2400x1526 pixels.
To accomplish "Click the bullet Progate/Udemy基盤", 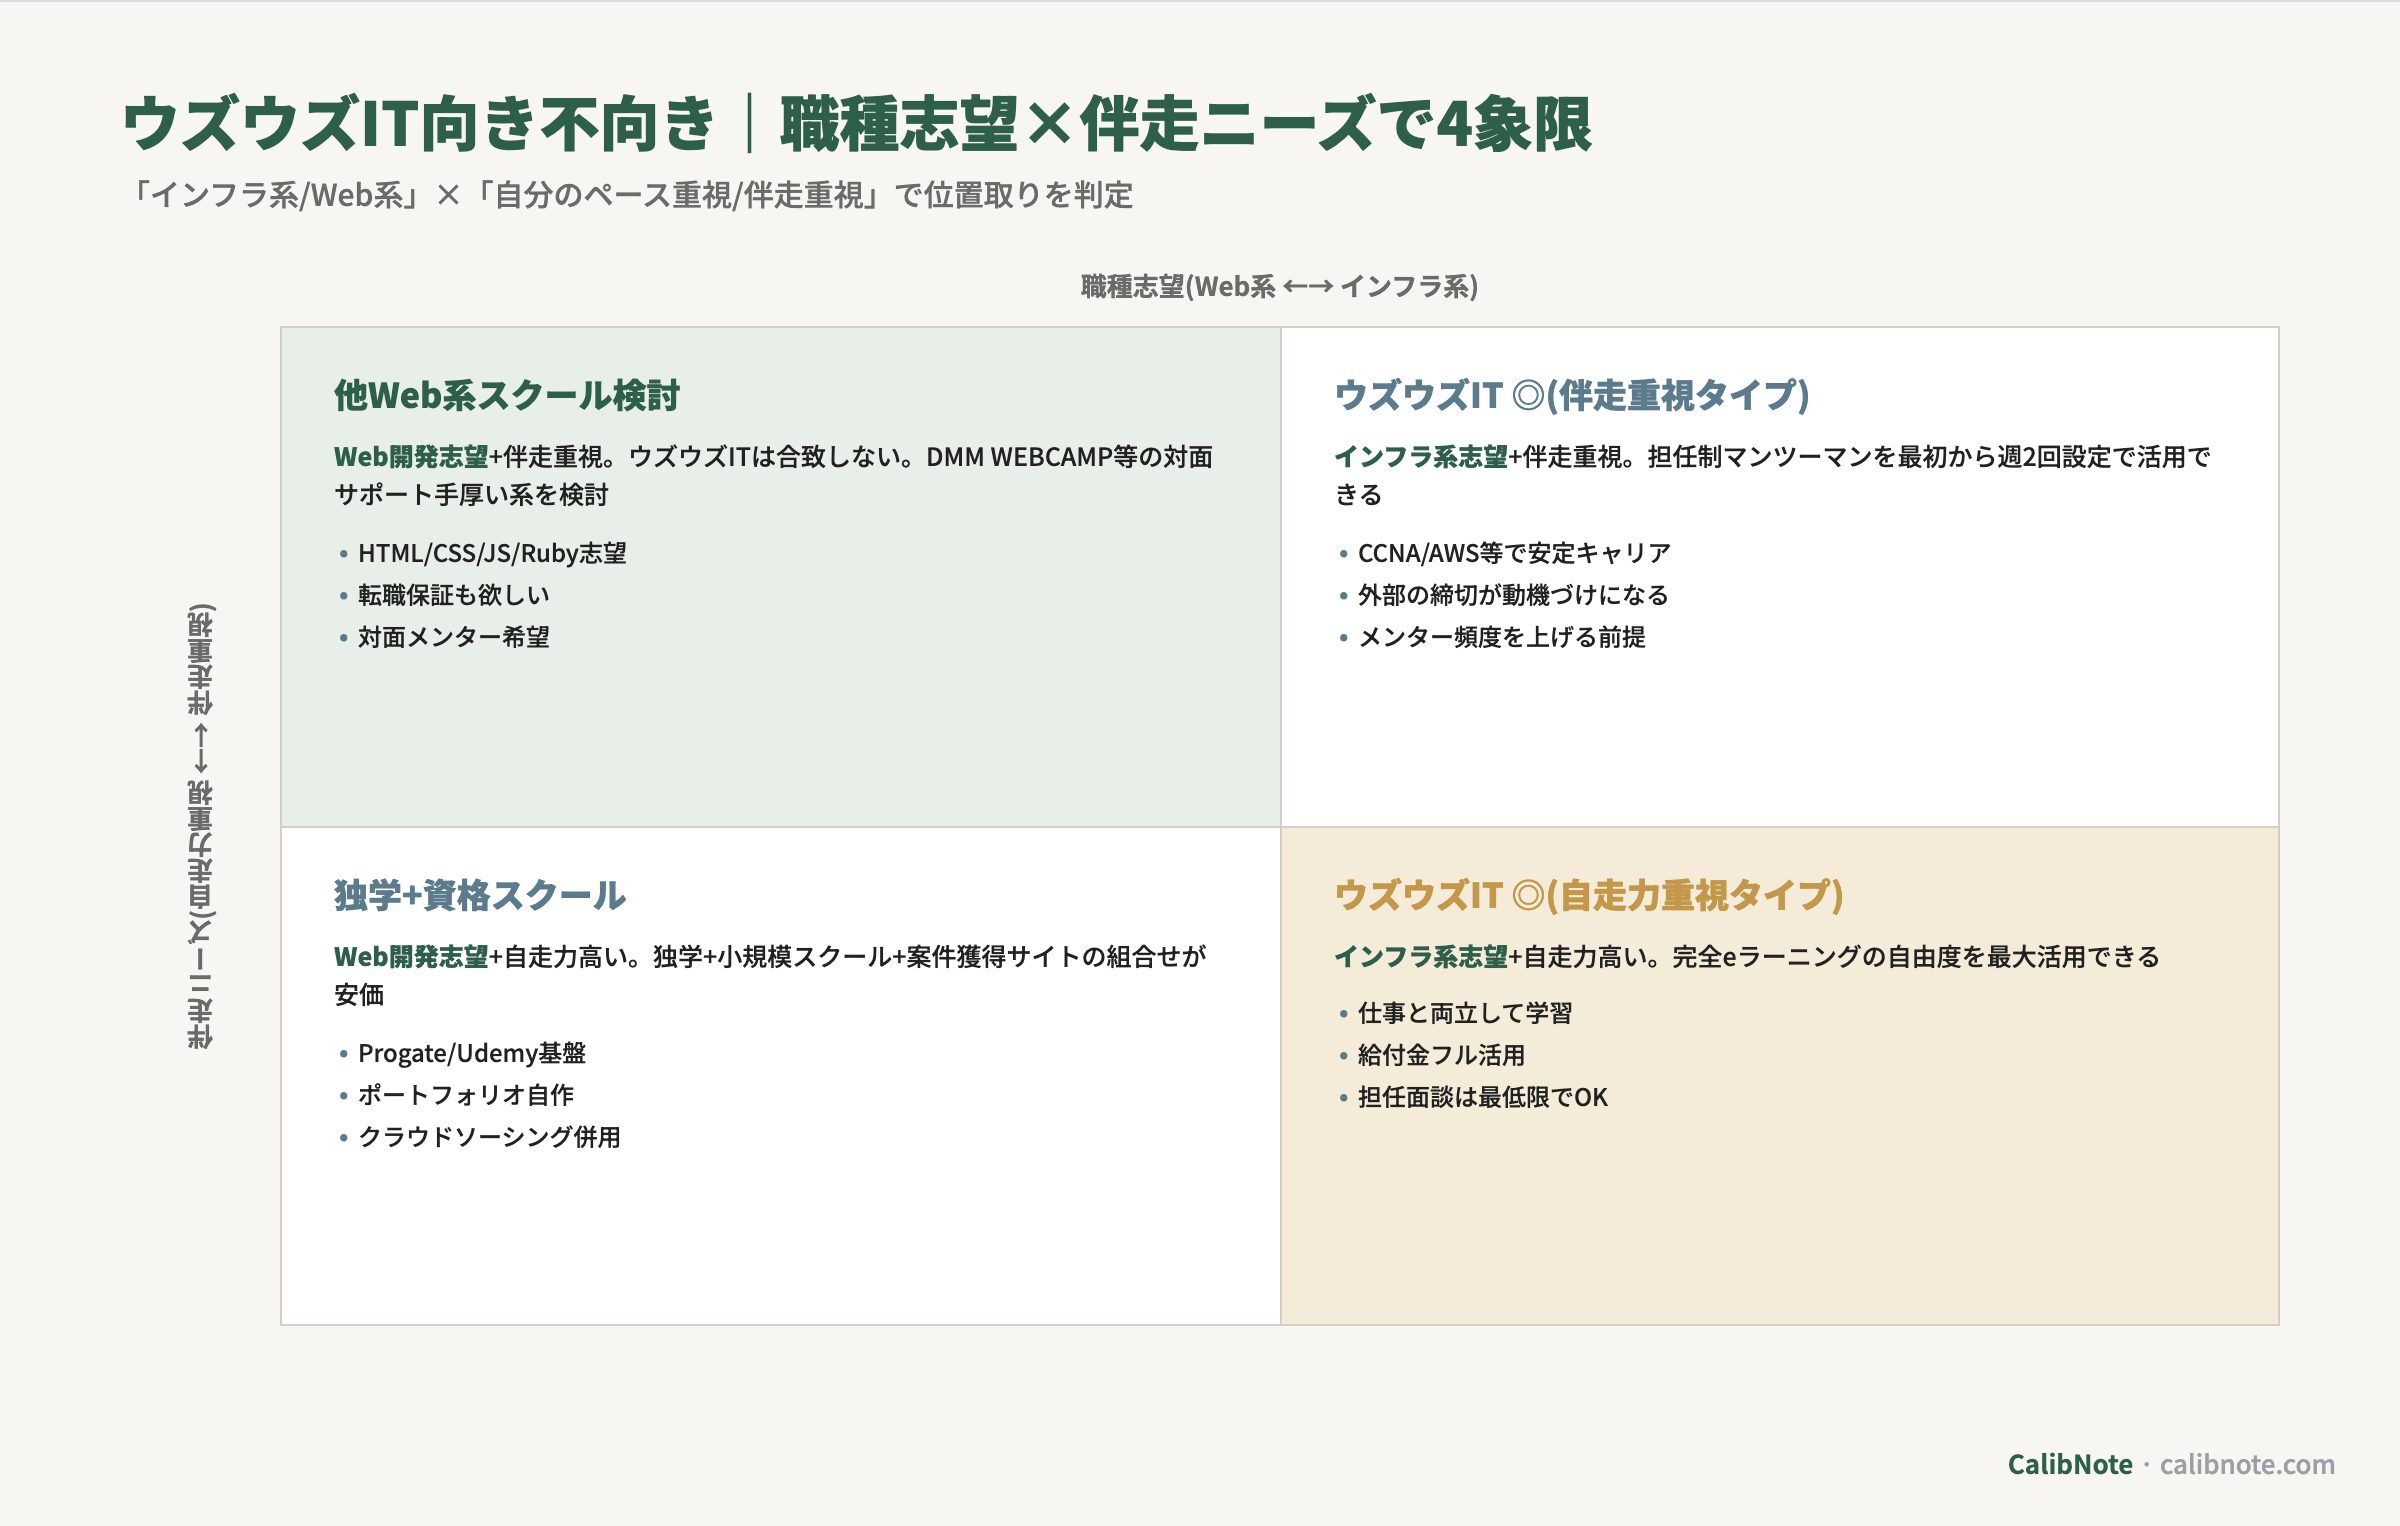I will [x=472, y=1053].
